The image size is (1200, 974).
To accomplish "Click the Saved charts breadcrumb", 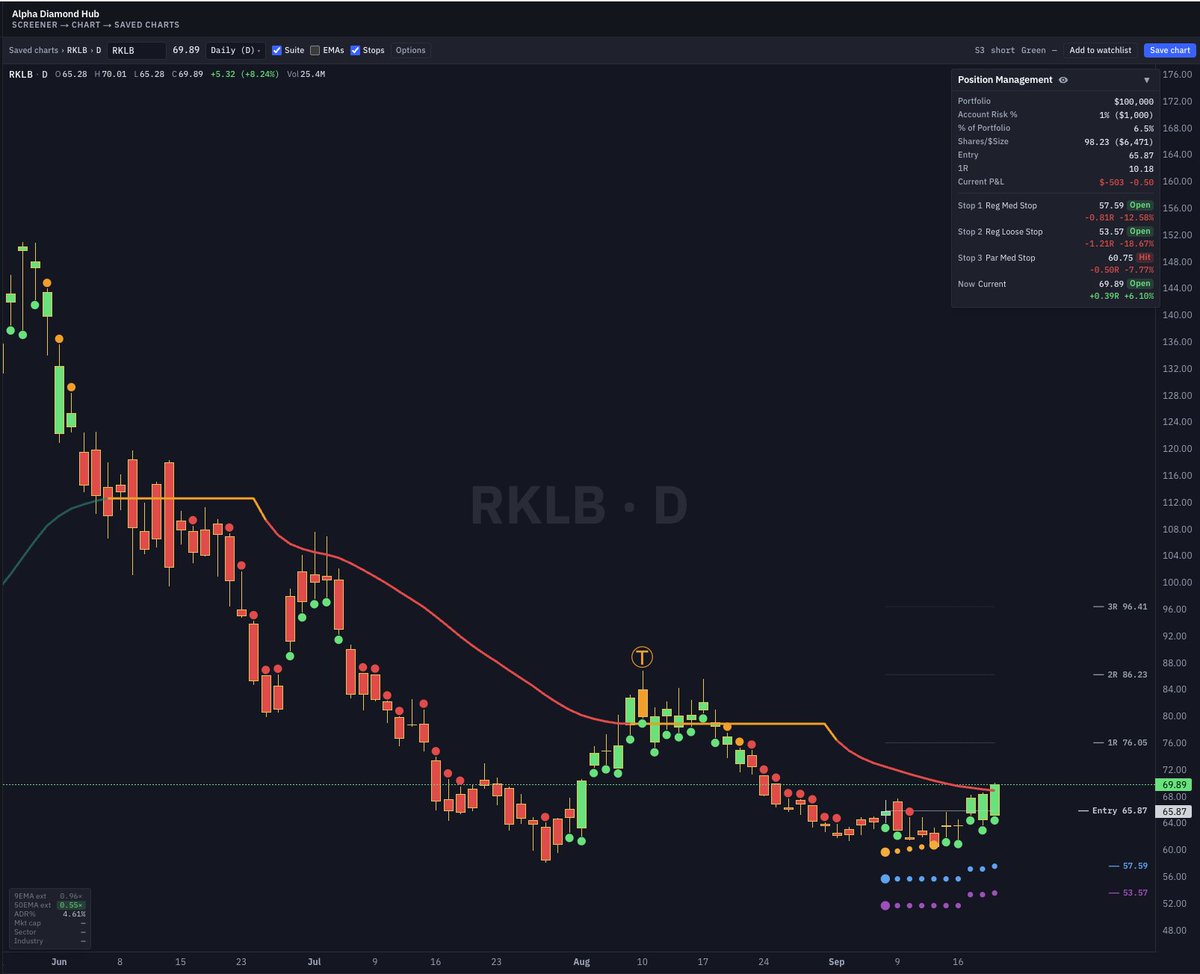I will (x=33, y=50).
